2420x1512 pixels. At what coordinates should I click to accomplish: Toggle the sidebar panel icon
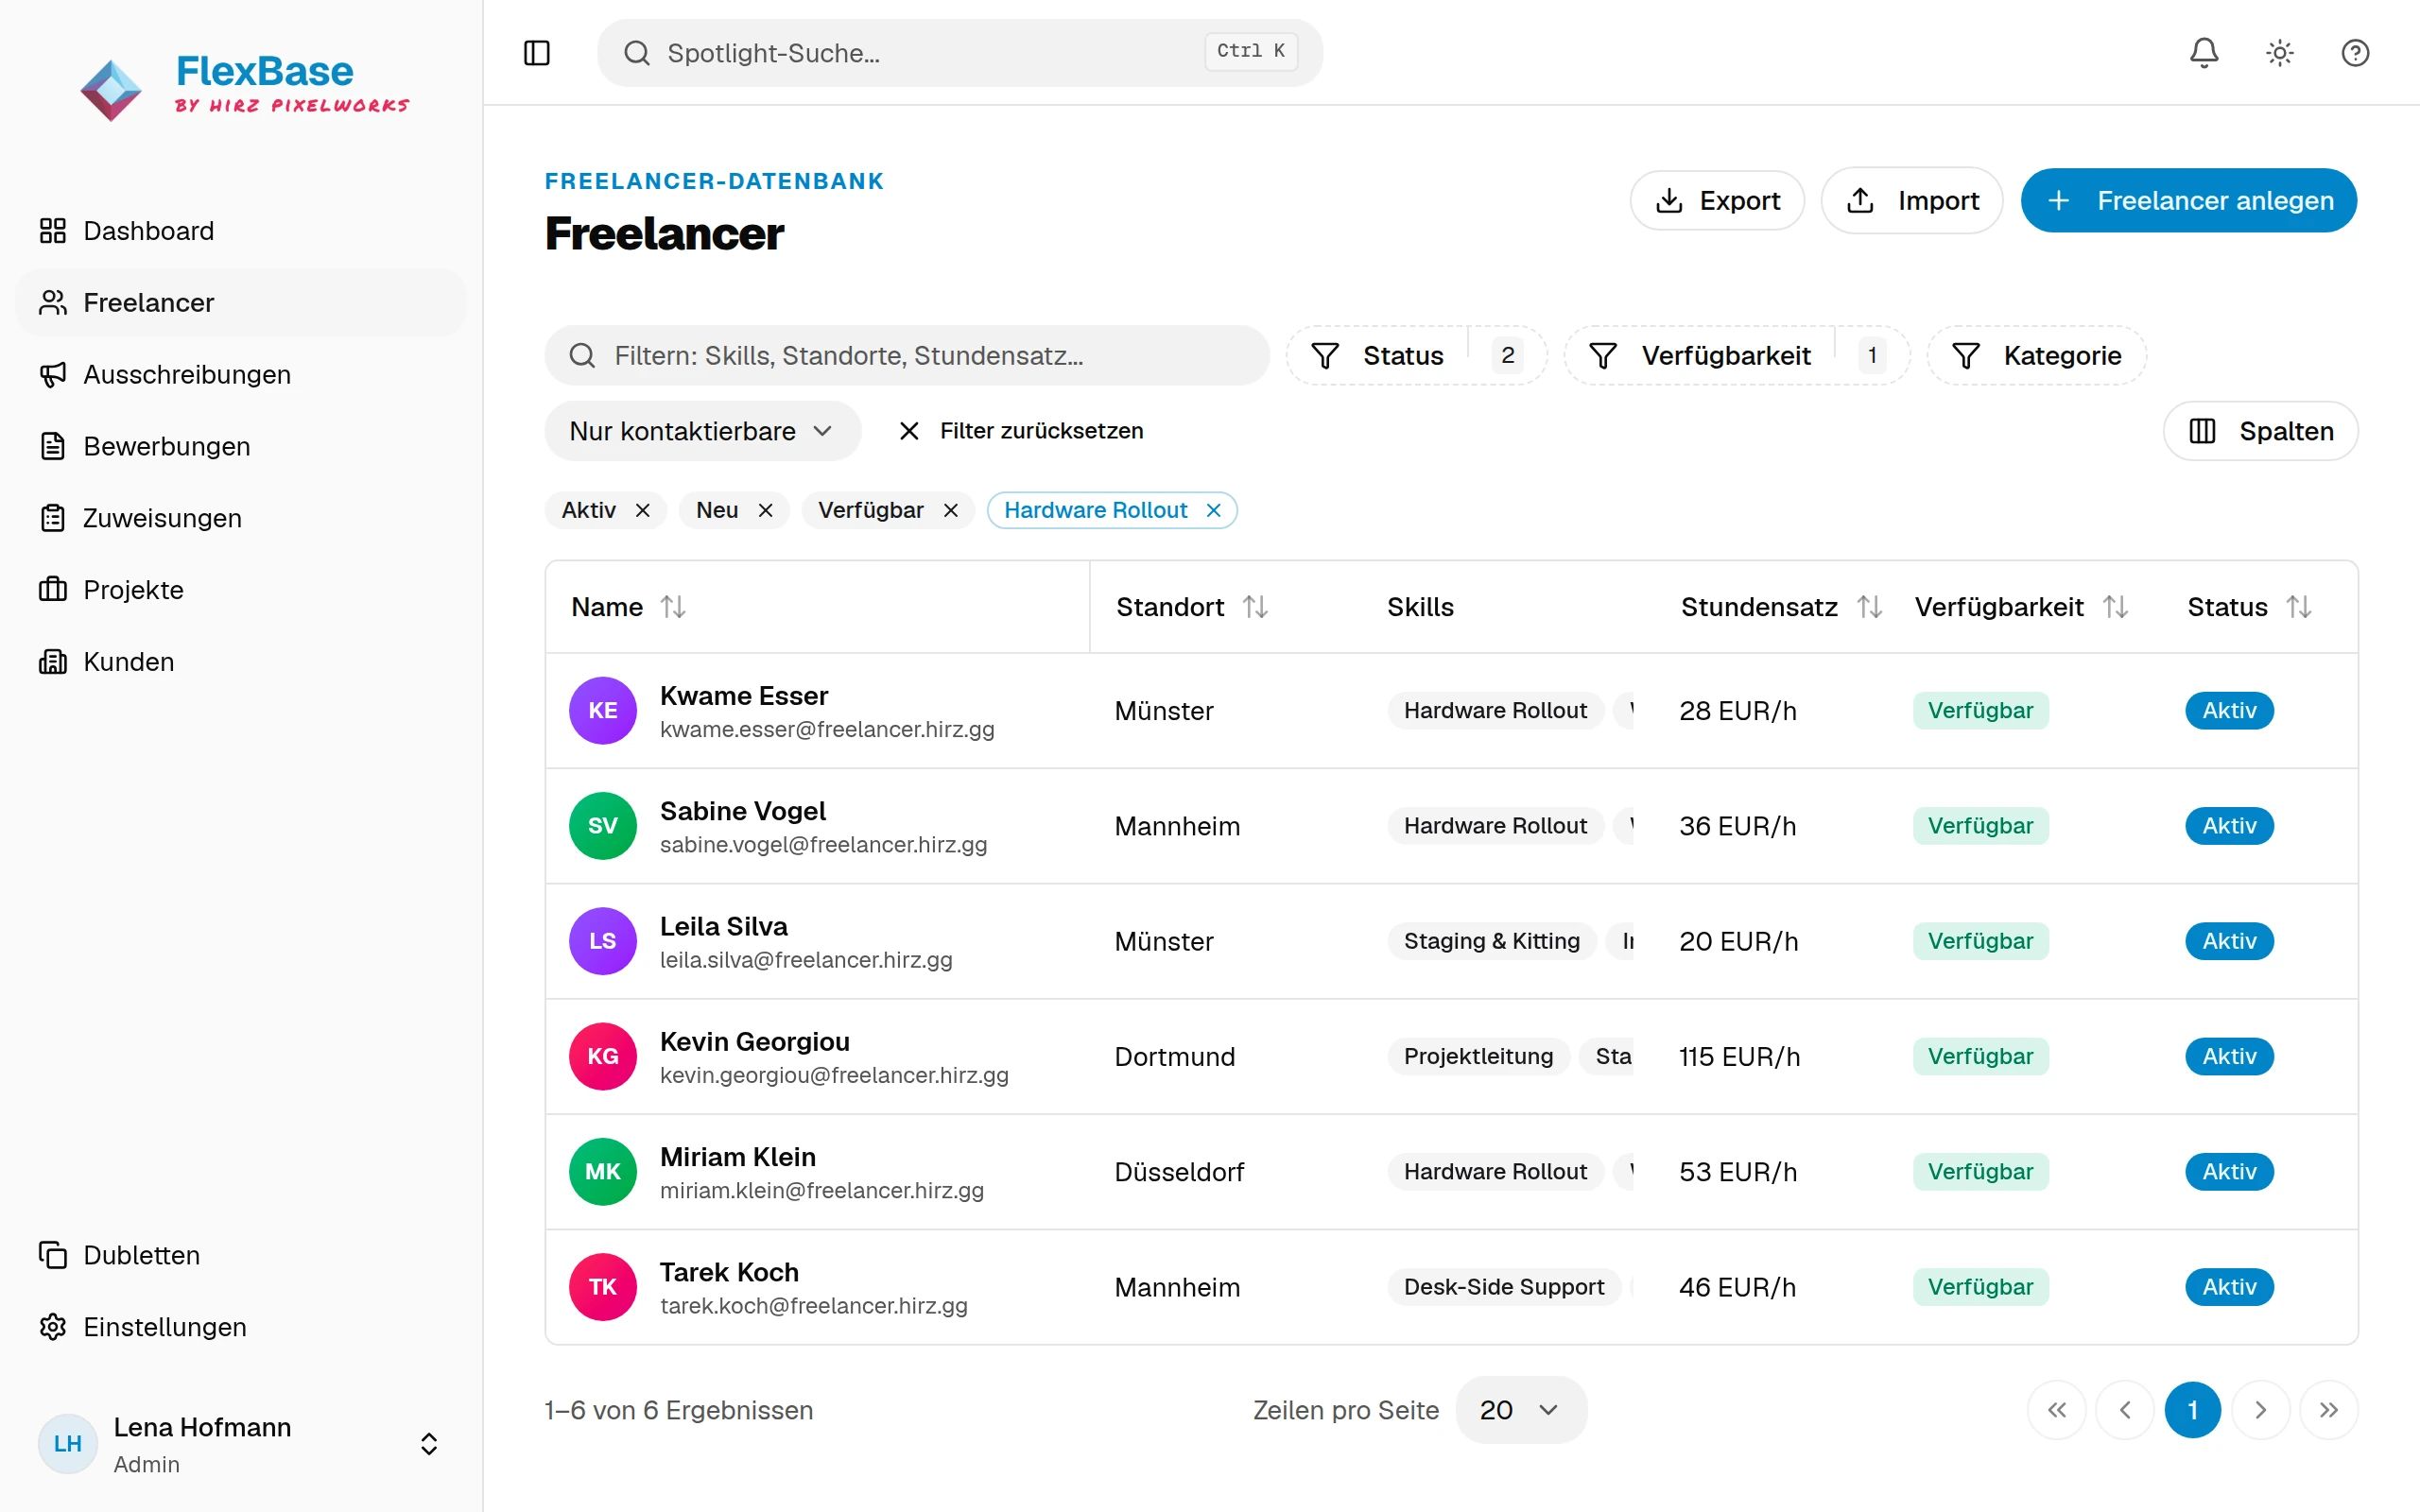pyautogui.click(x=537, y=53)
